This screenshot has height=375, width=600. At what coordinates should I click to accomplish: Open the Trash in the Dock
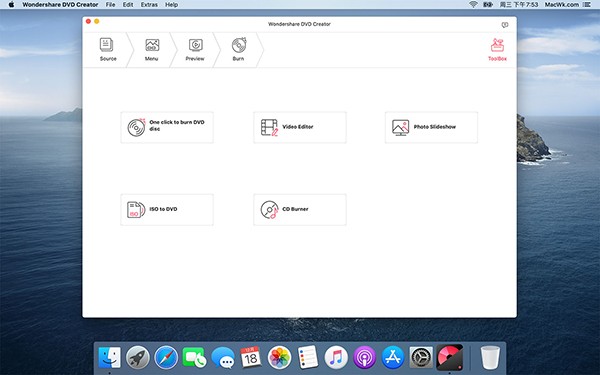[490, 357]
